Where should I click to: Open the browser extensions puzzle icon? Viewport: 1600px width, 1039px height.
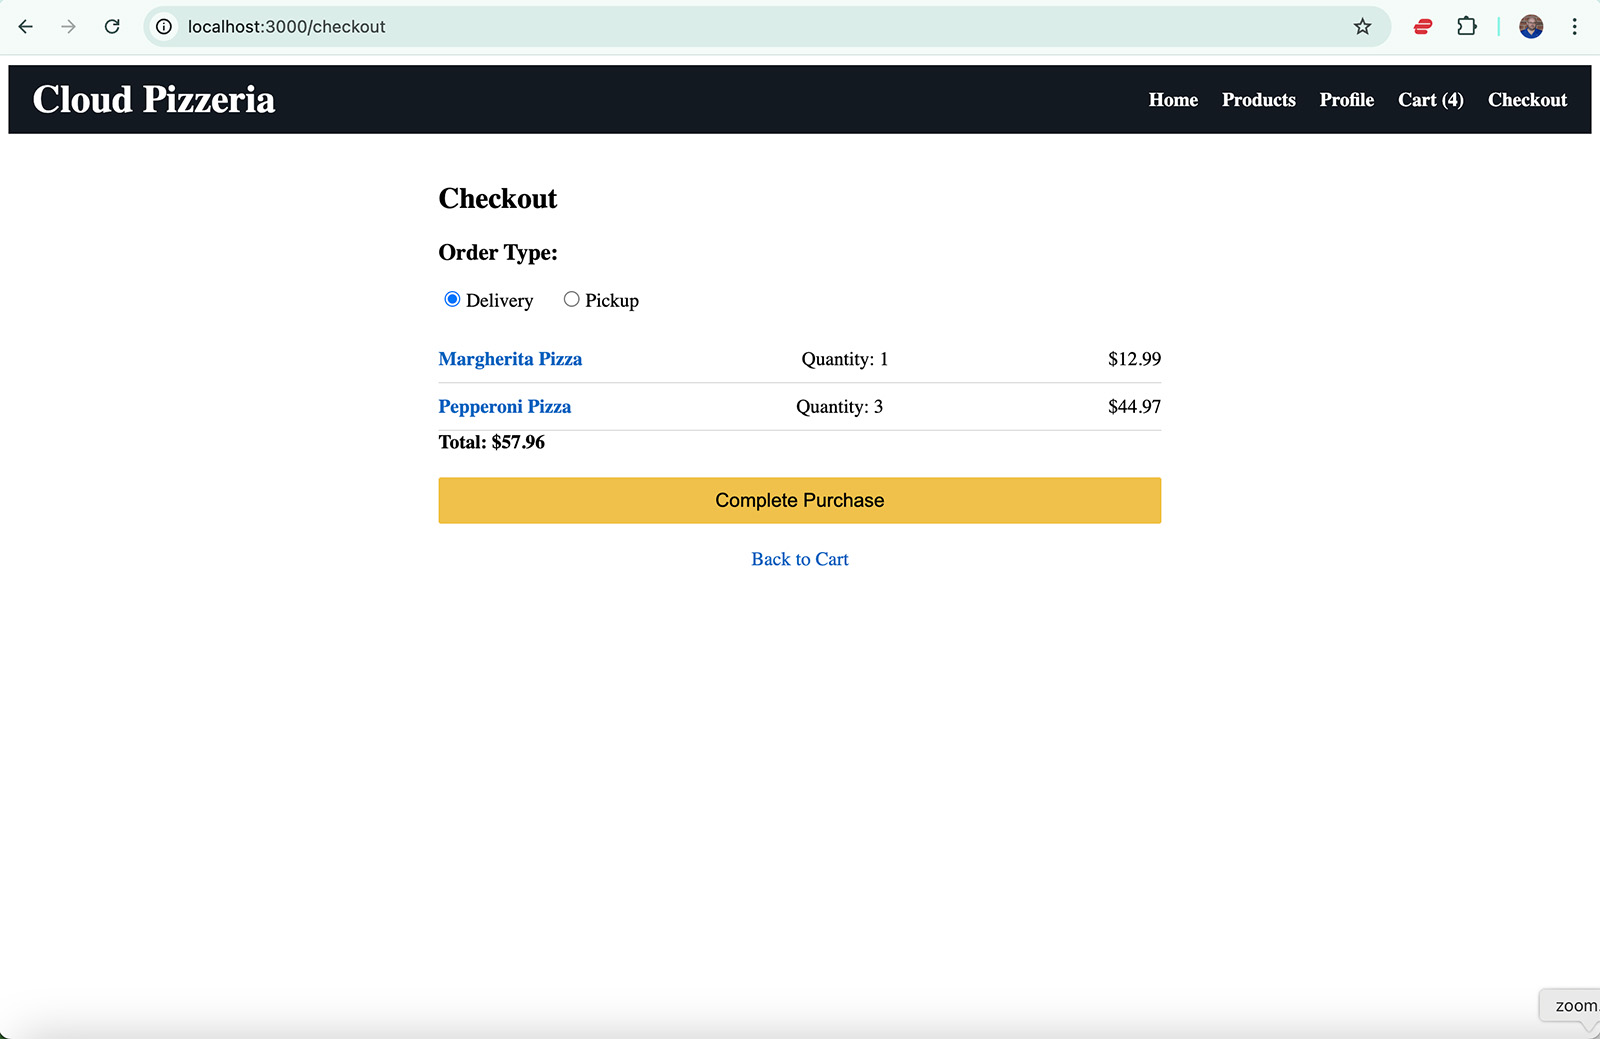coord(1467,27)
